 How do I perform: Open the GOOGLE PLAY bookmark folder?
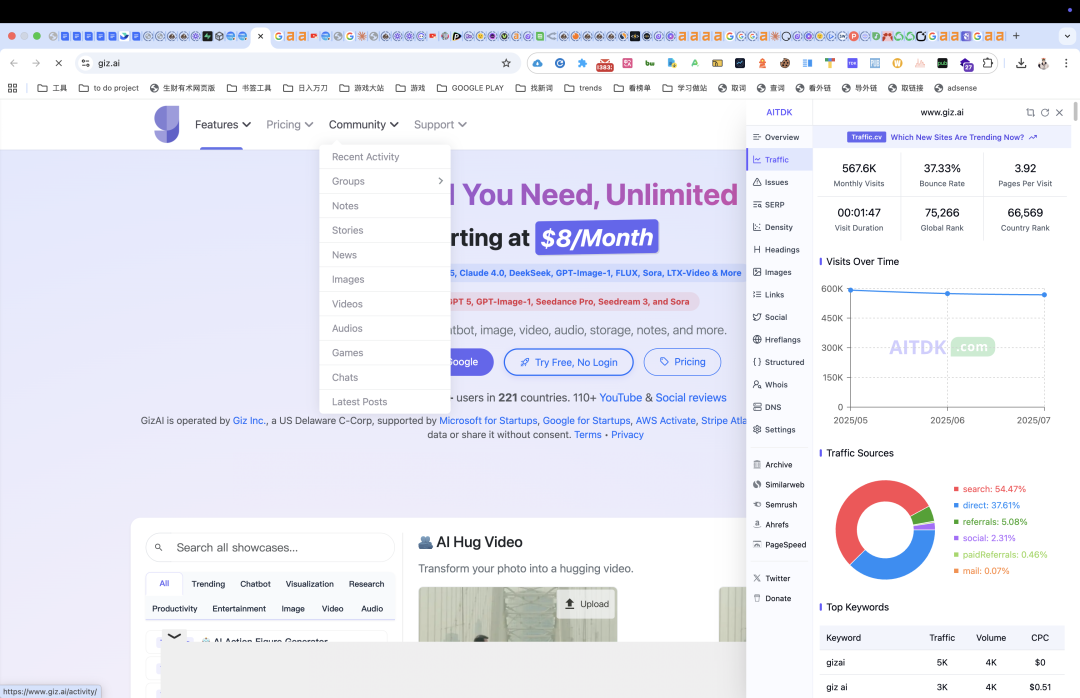[x=470, y=88]
